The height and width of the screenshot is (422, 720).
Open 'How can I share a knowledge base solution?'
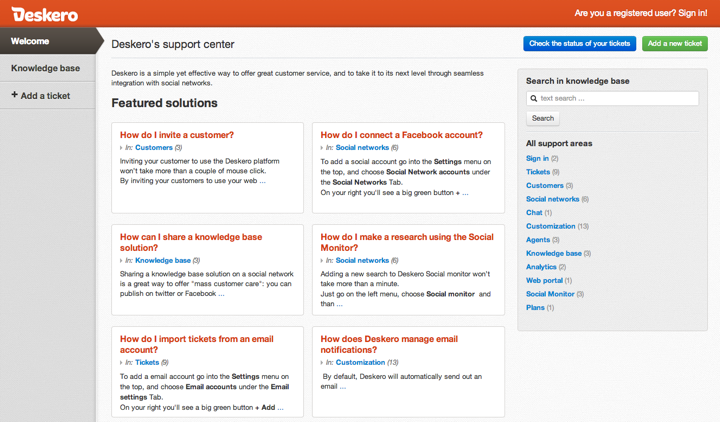(191, 242)
